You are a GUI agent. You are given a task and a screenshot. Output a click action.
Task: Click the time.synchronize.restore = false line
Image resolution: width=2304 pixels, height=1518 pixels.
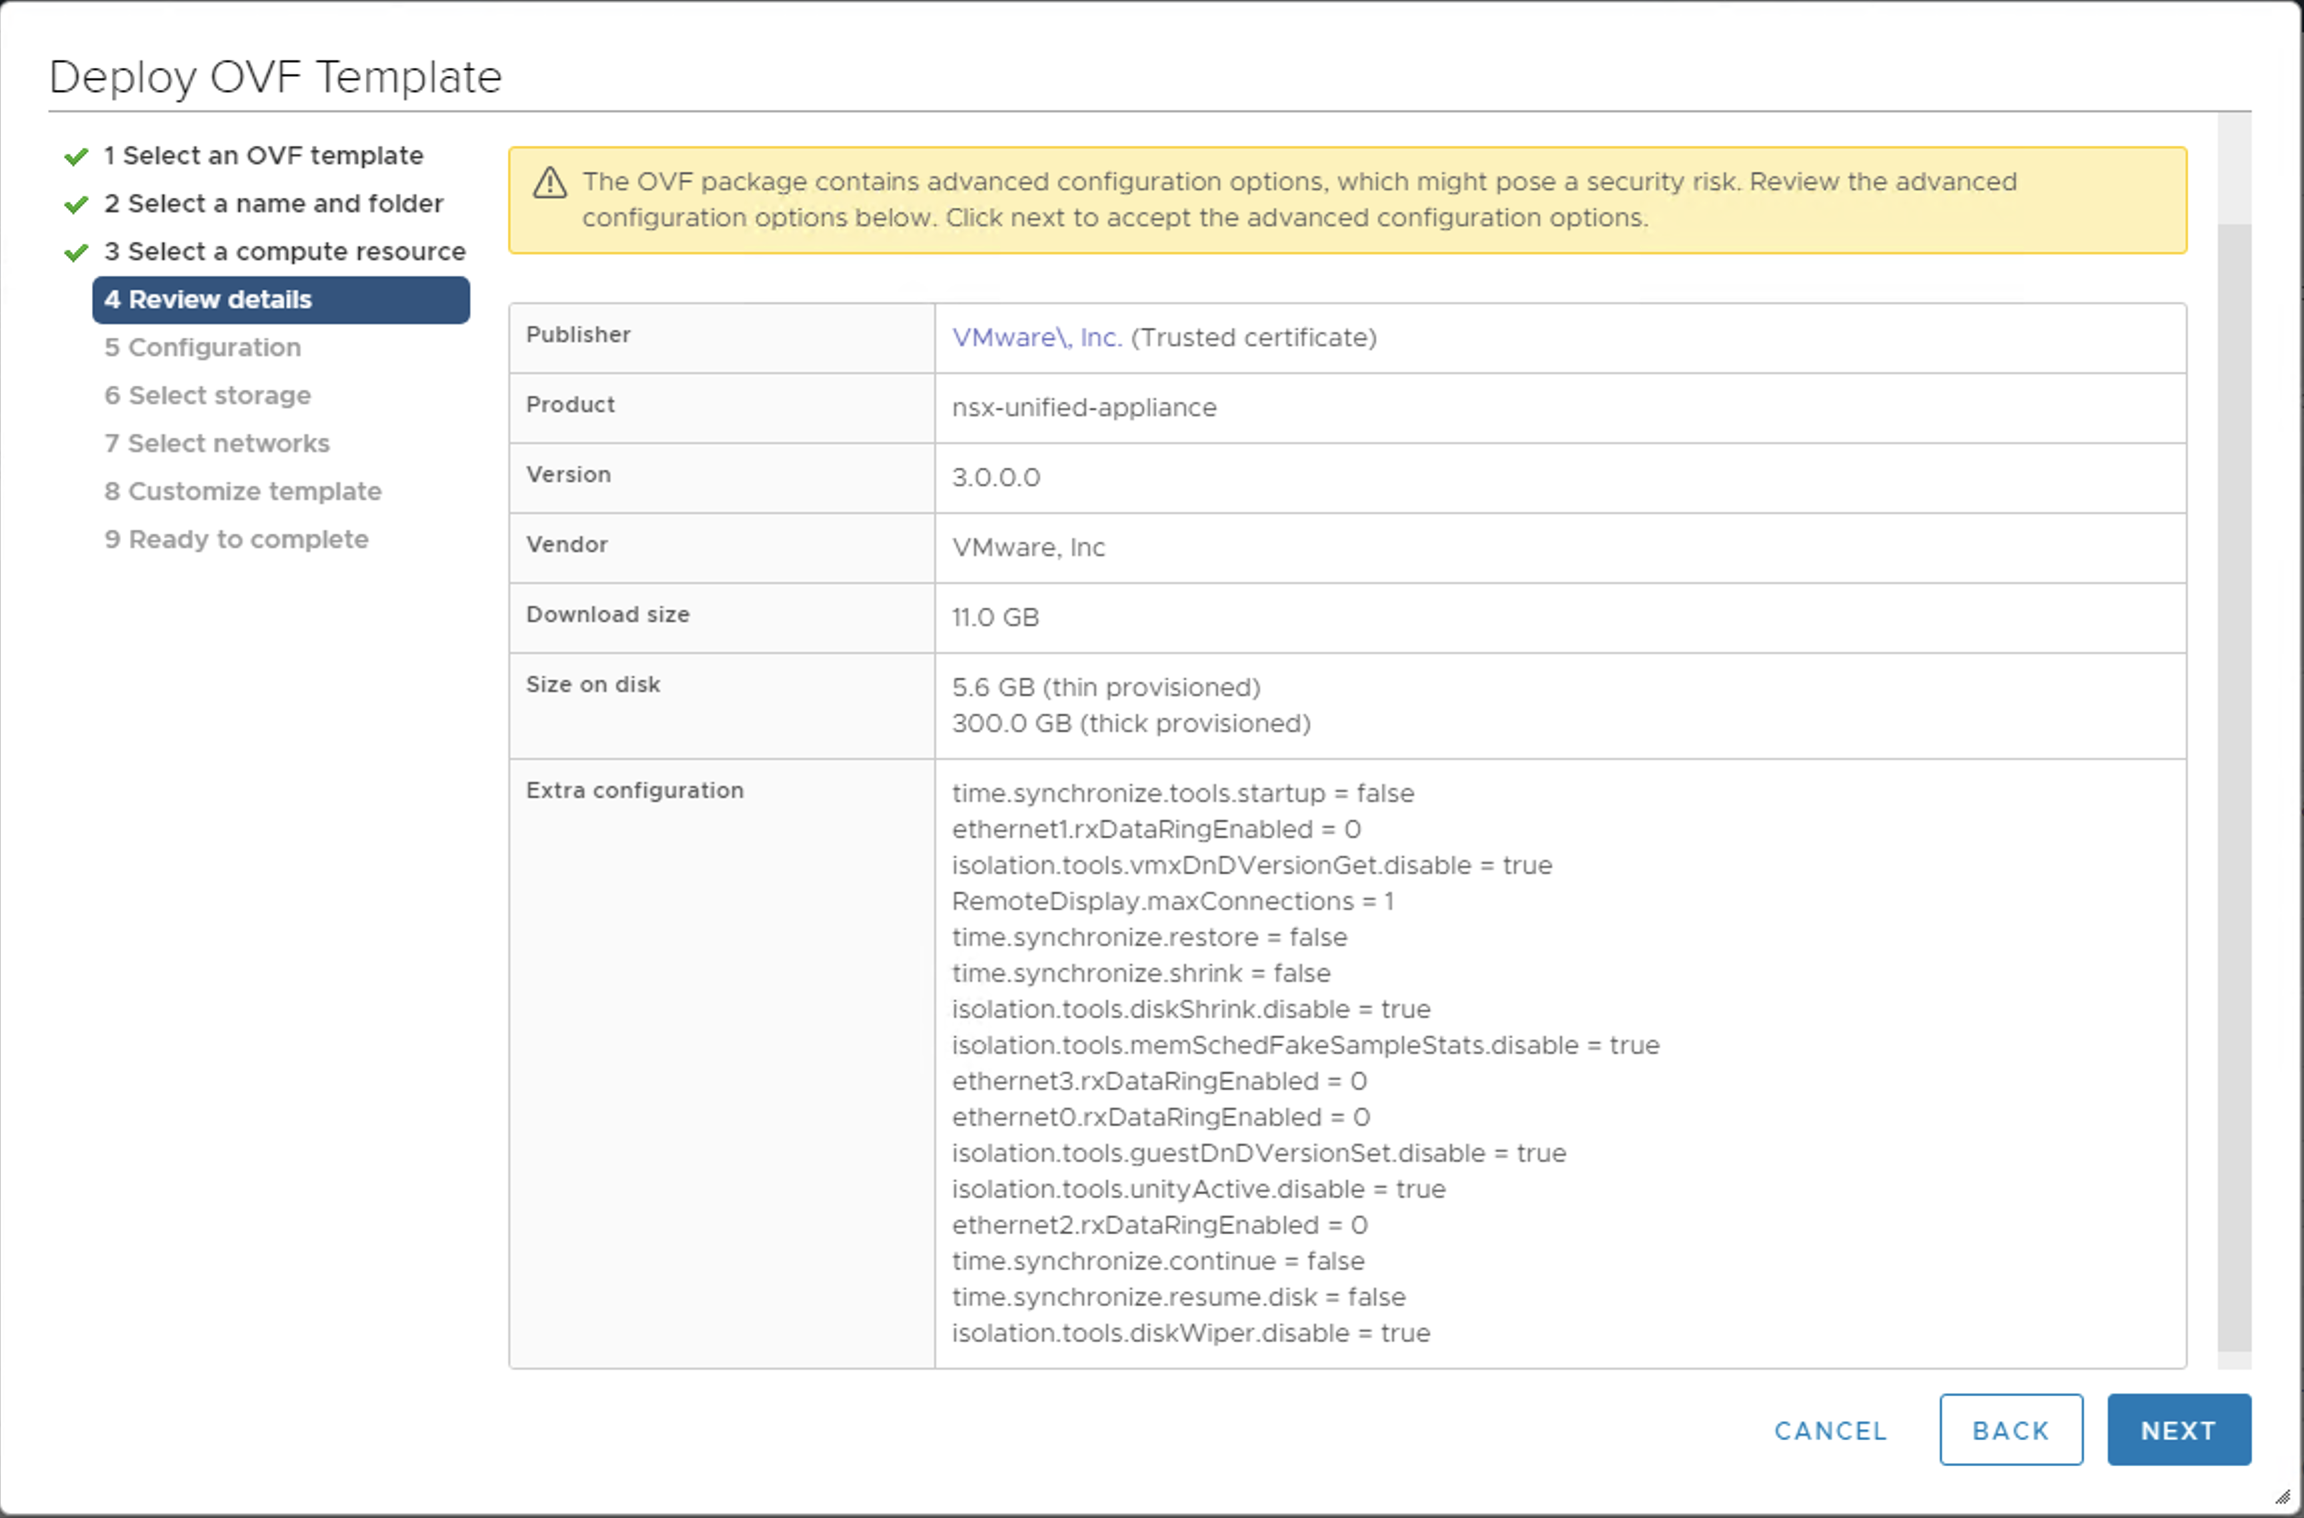click(x=1150, y=938)
